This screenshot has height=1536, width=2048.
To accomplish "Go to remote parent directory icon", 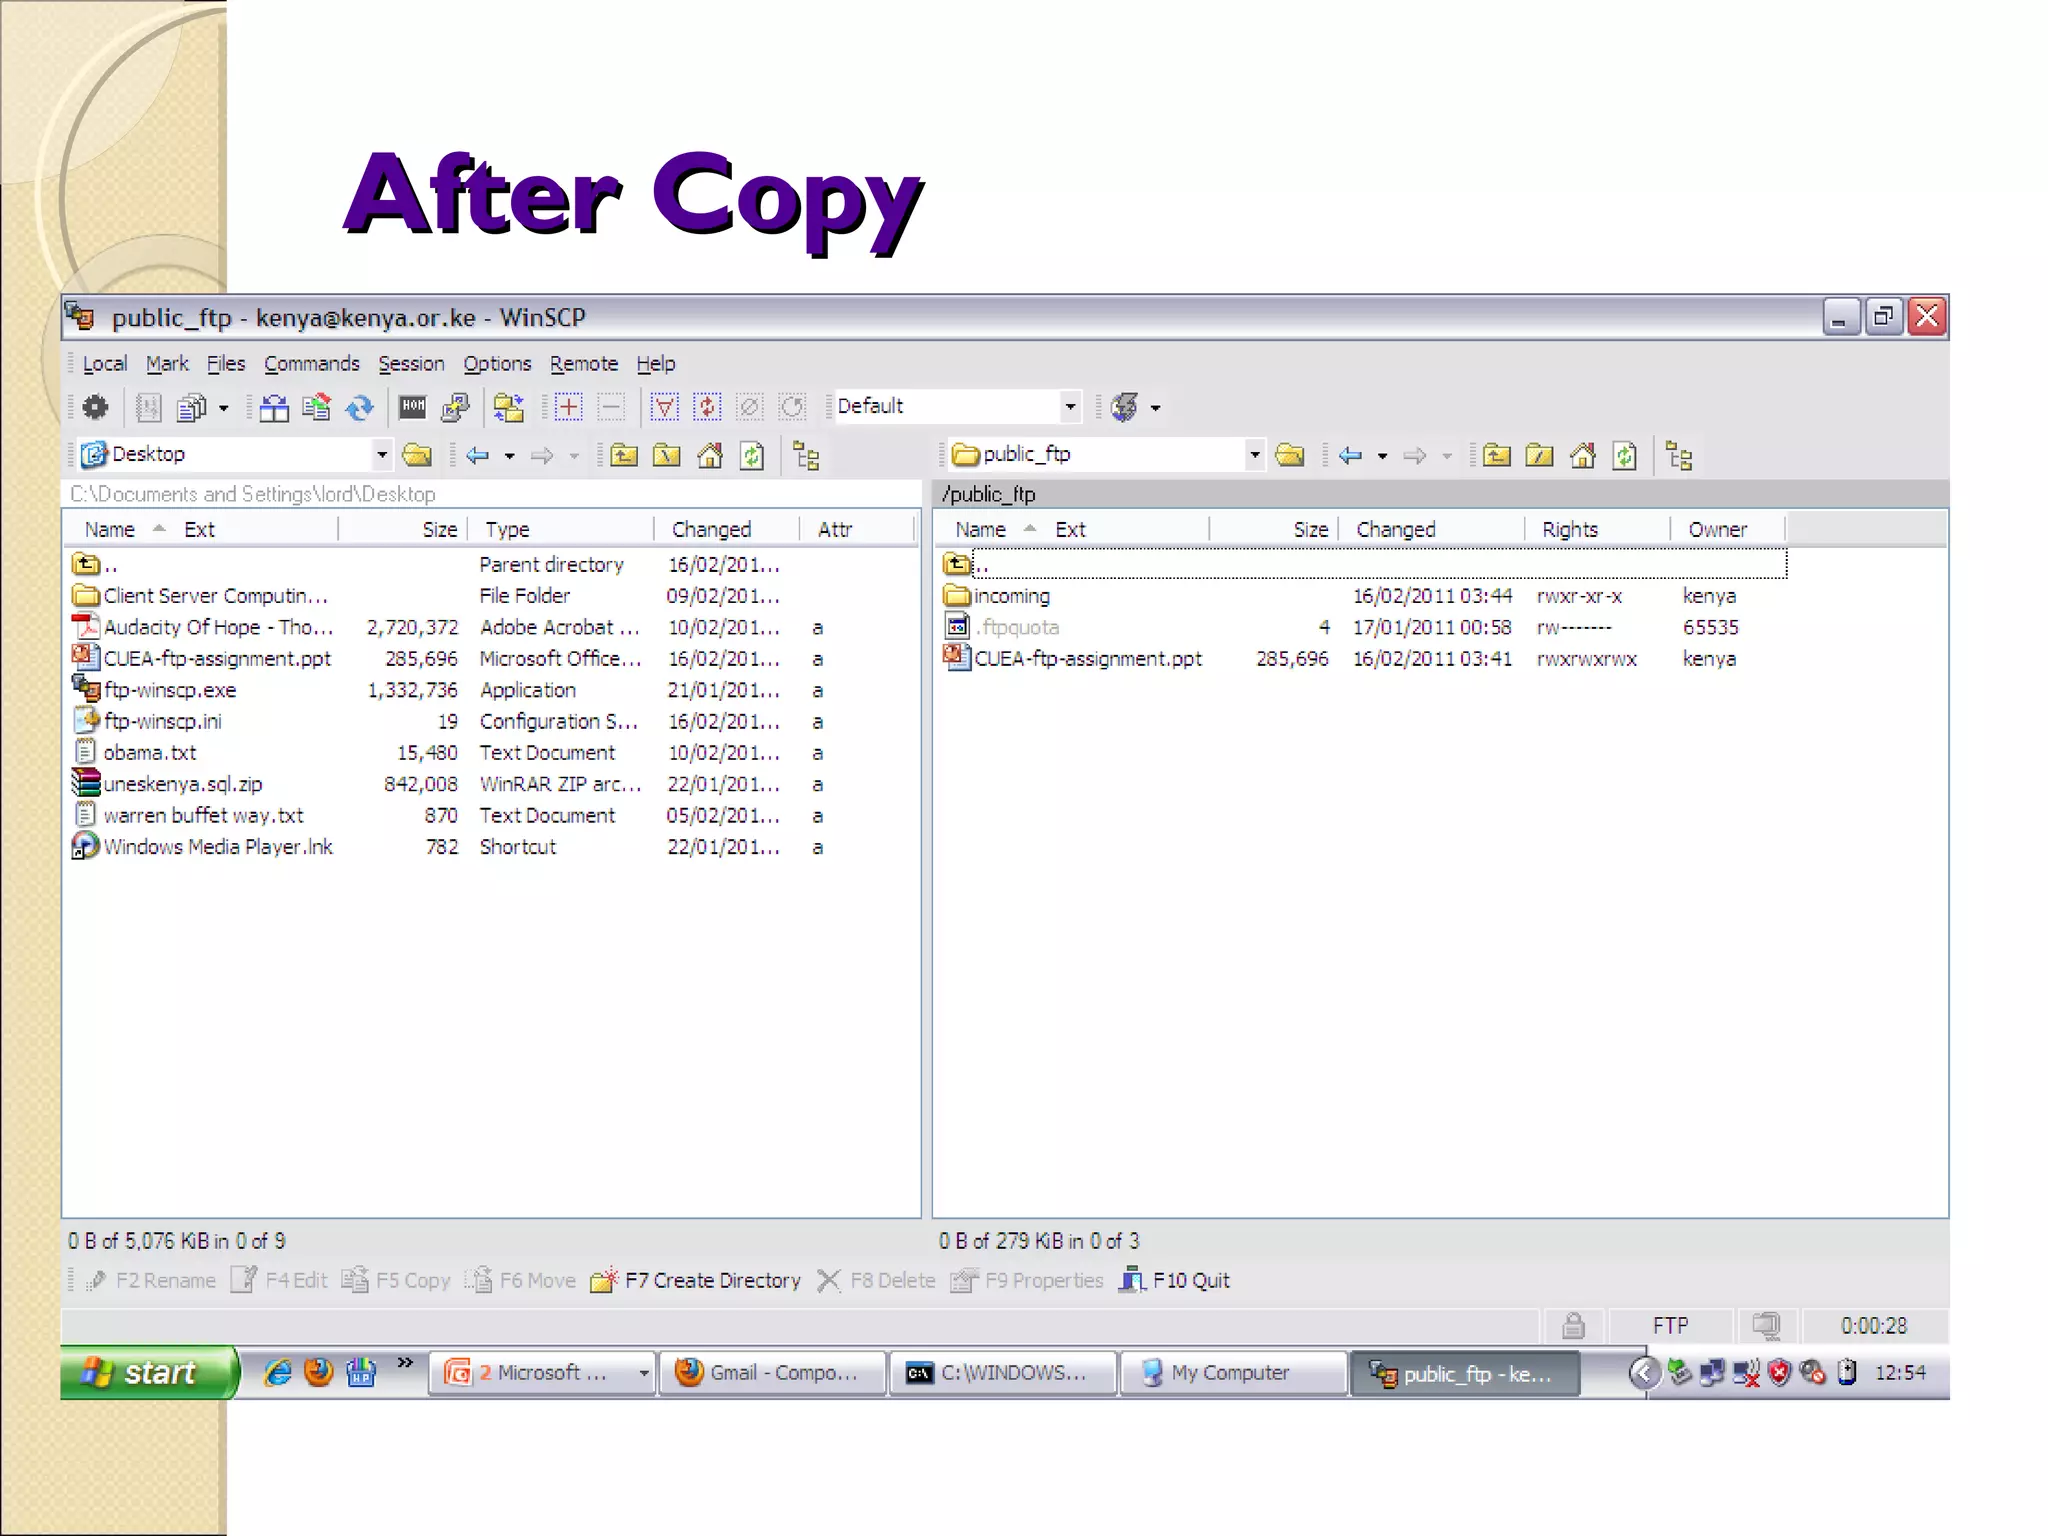I will 1496,456.
